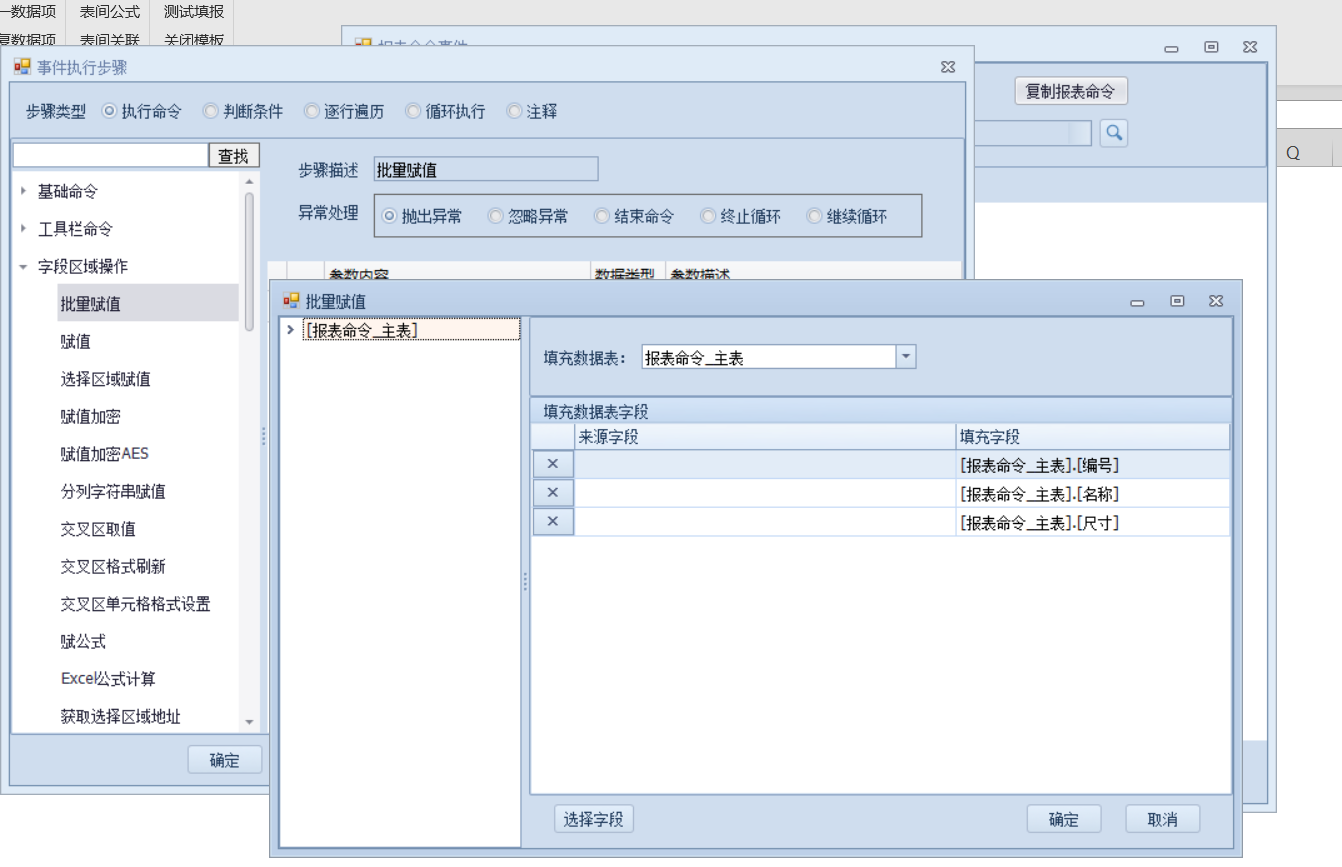Select the 循环执行 radio button
Image resolution: width=1342 pixels, height=867 pixels.
413,112
